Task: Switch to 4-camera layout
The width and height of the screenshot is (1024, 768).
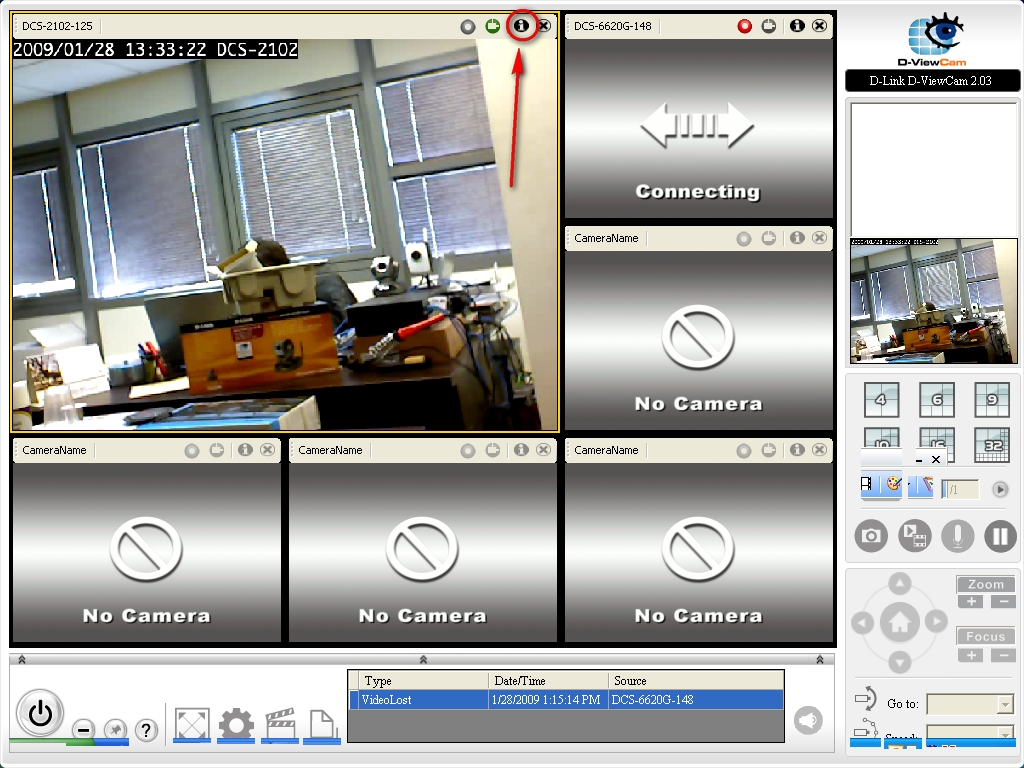Action: click(x=881, y=400)
